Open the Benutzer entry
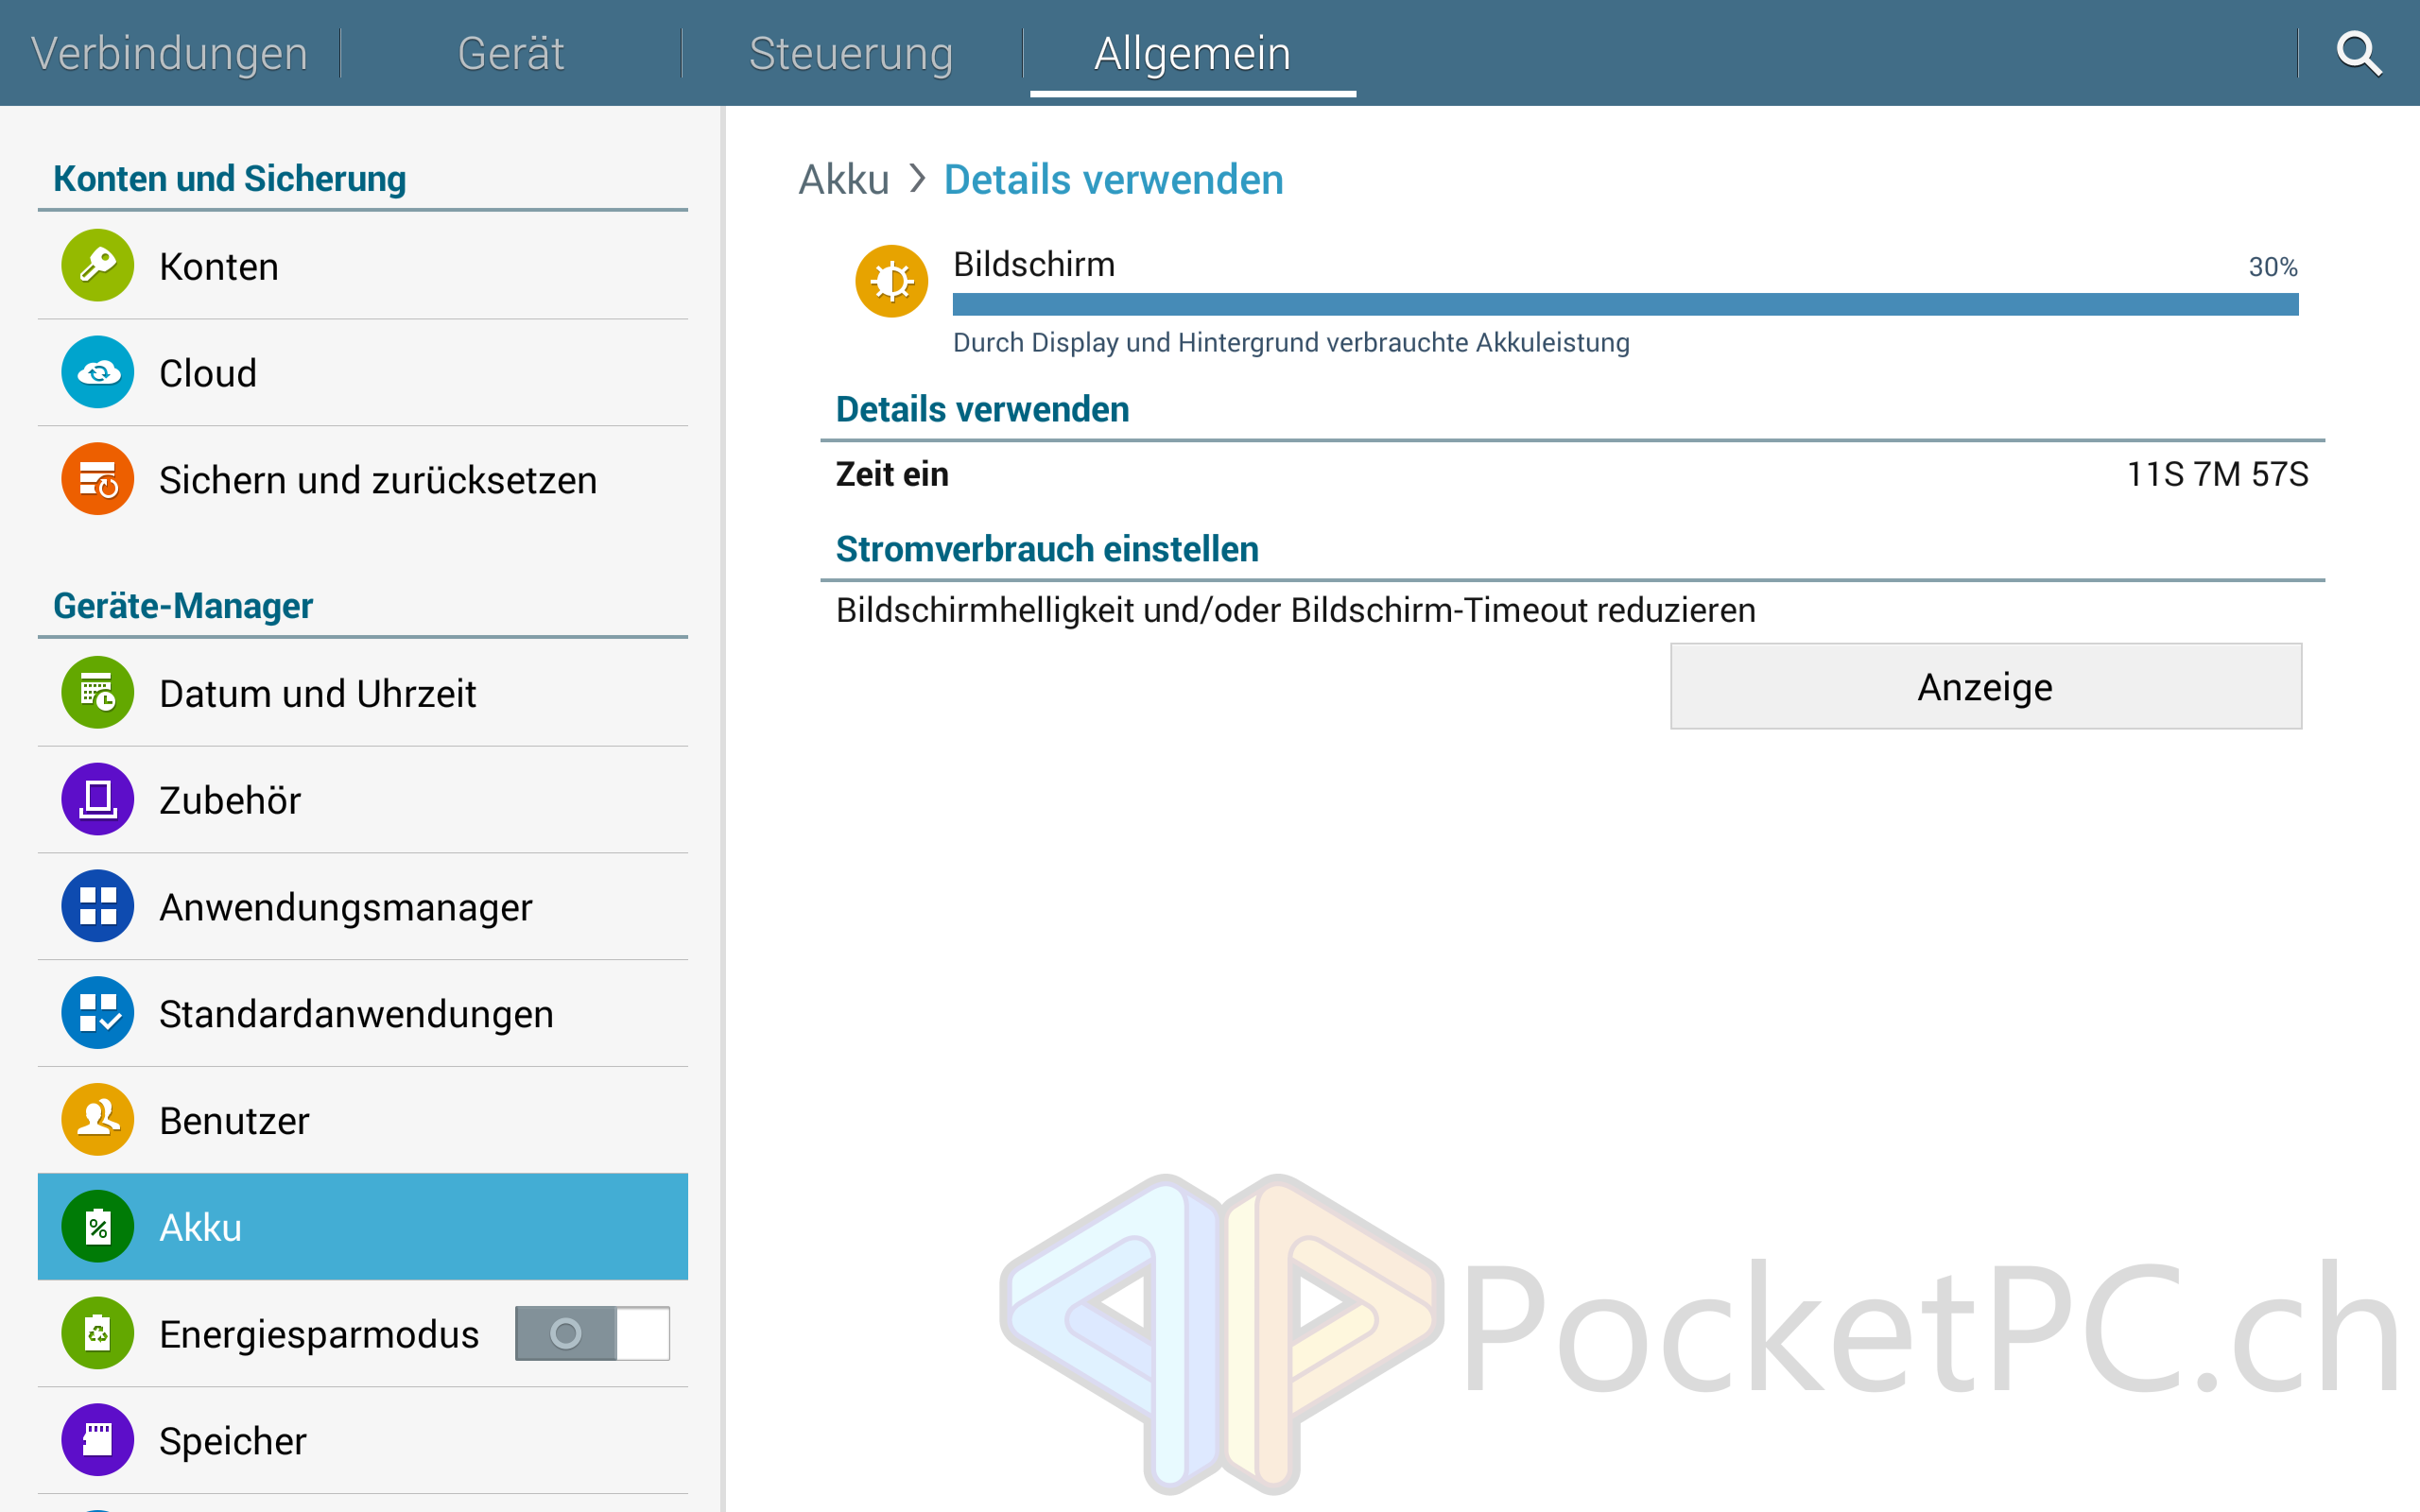The width and height of the screenshot is (2420, 1512). 363,1119
